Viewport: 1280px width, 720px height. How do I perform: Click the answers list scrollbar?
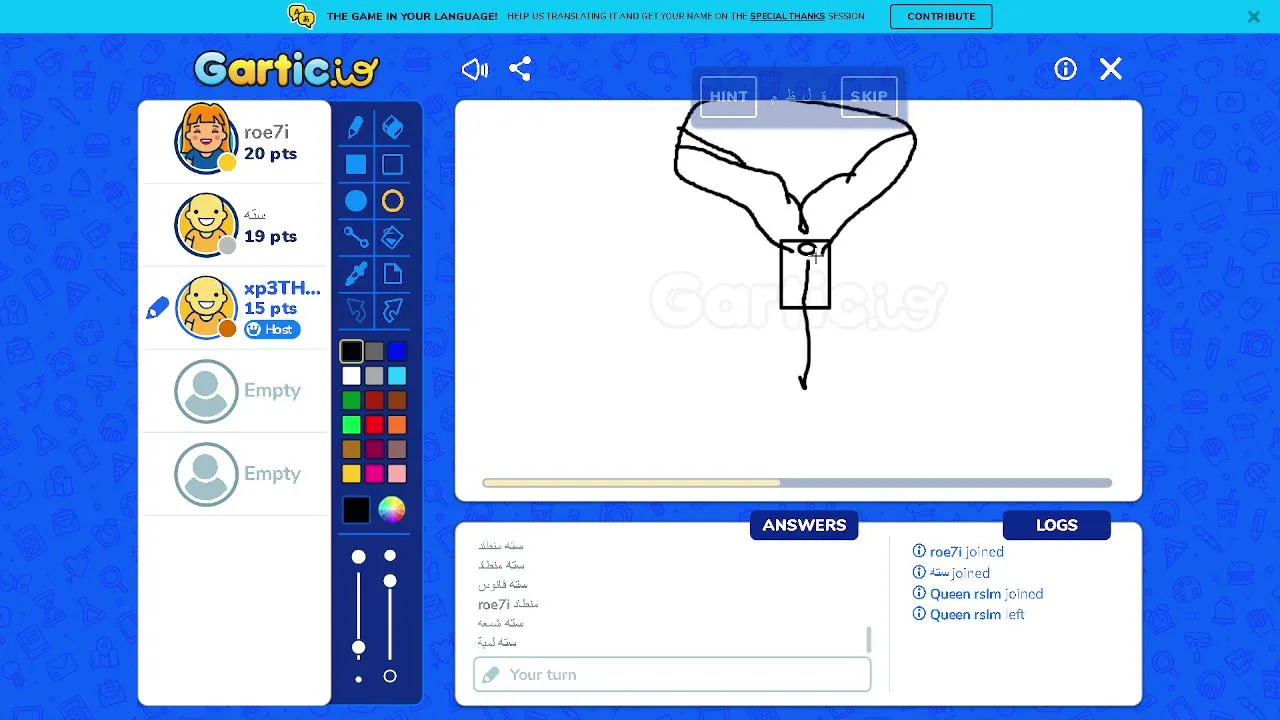[868, 639]
